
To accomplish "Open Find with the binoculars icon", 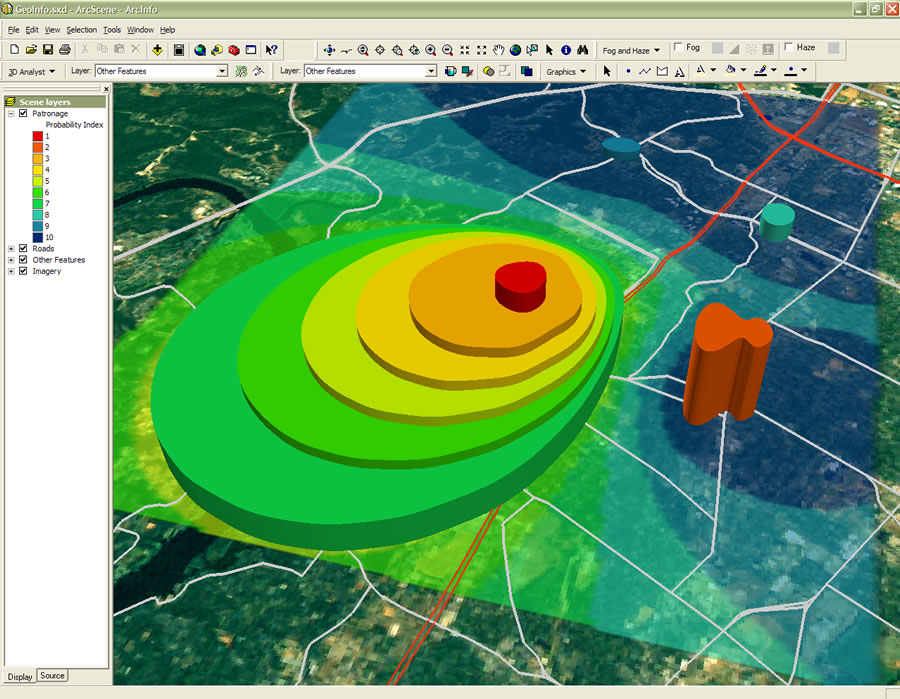I will (583, 51).
